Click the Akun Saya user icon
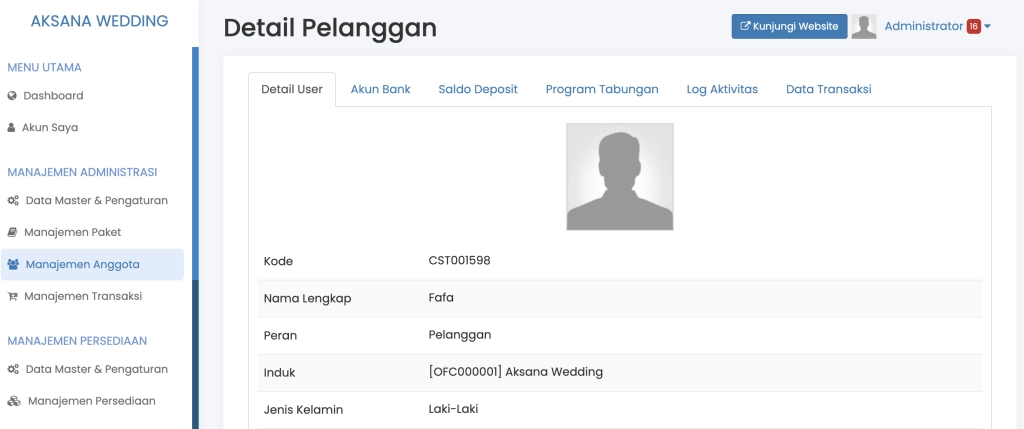The height and width of the screenshot is (429, 1024). point(12,128)
